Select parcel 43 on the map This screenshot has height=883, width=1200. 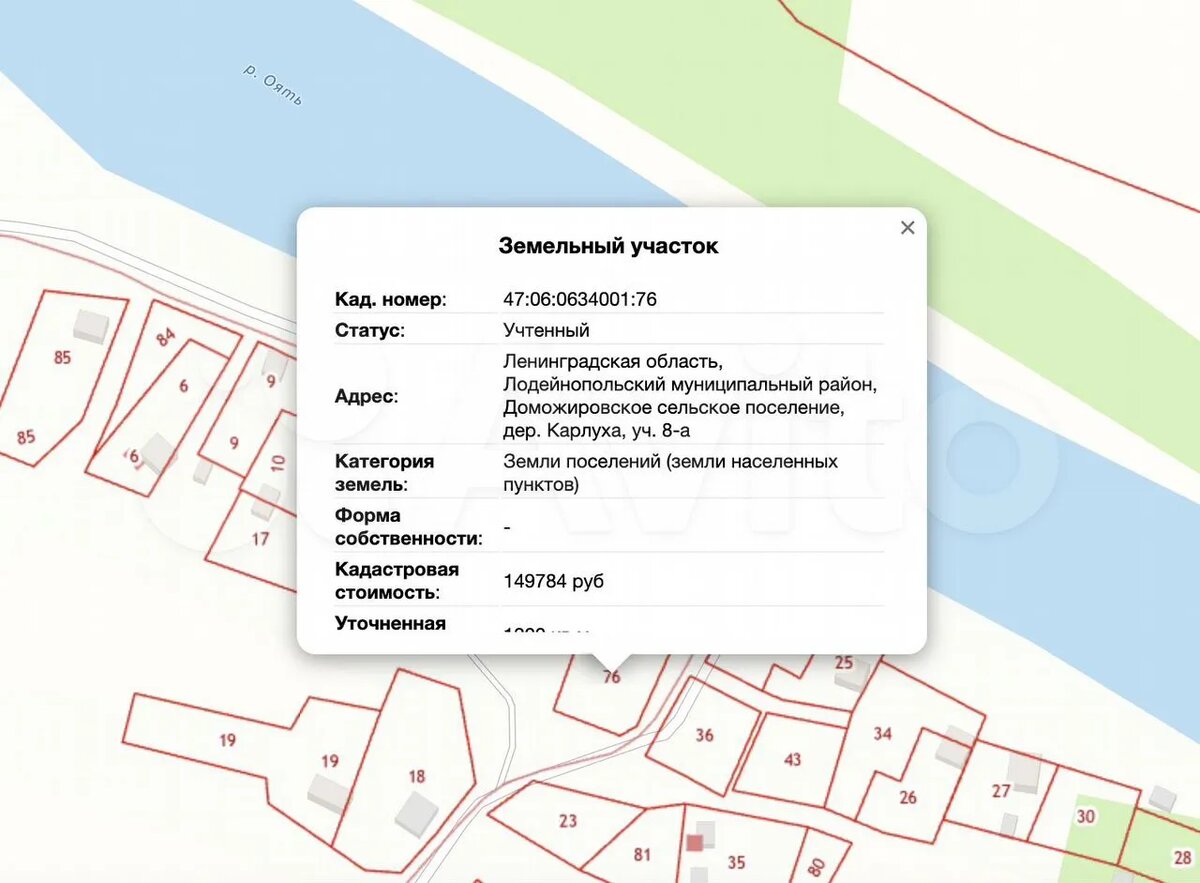pyautogui.click(x=793, y=760)
